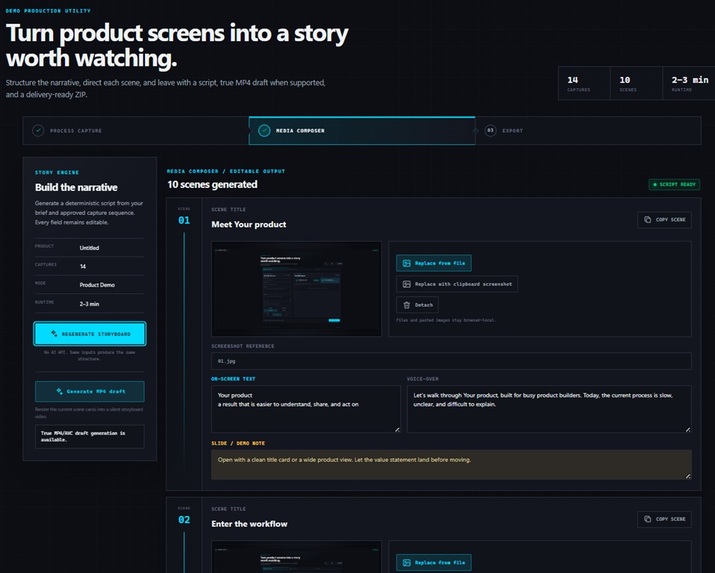715x573 pixels.
Task: Click Replace with clipboard screenshot button
Action: [457, 284]
